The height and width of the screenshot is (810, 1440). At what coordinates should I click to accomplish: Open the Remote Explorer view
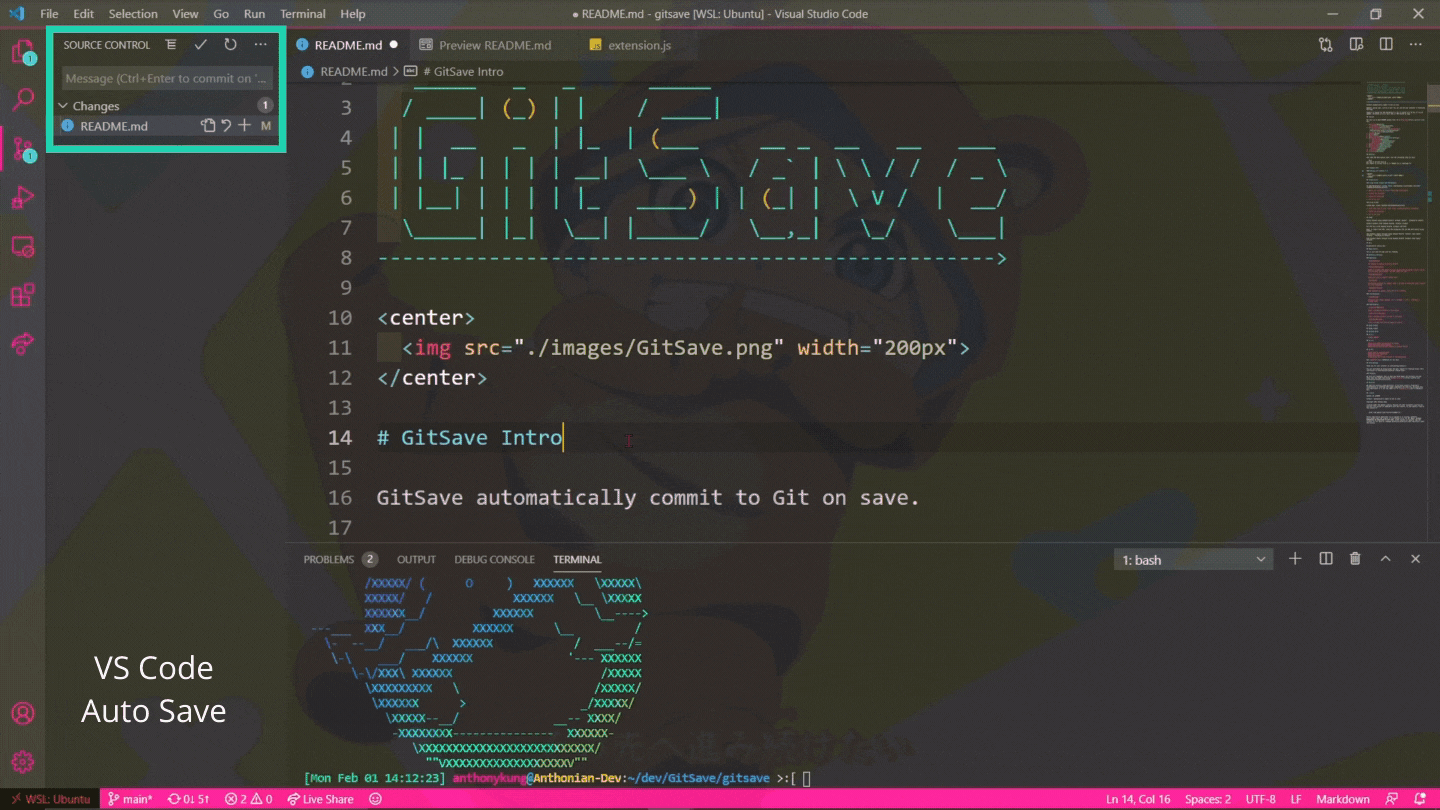[x=22, y=246]
